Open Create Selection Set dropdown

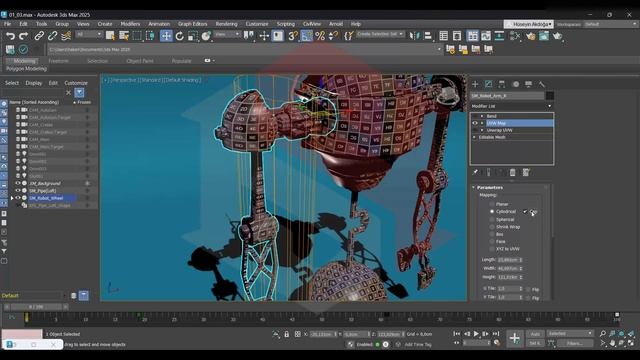coord(380,34)
